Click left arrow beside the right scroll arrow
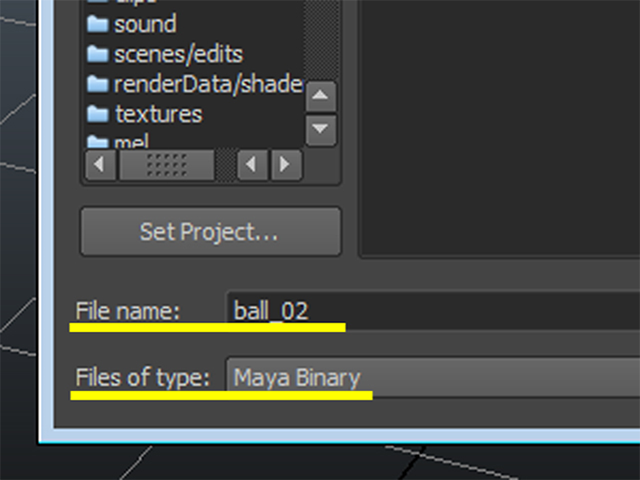The height and width of the screenshot is (480, 640). pos(252,165)
